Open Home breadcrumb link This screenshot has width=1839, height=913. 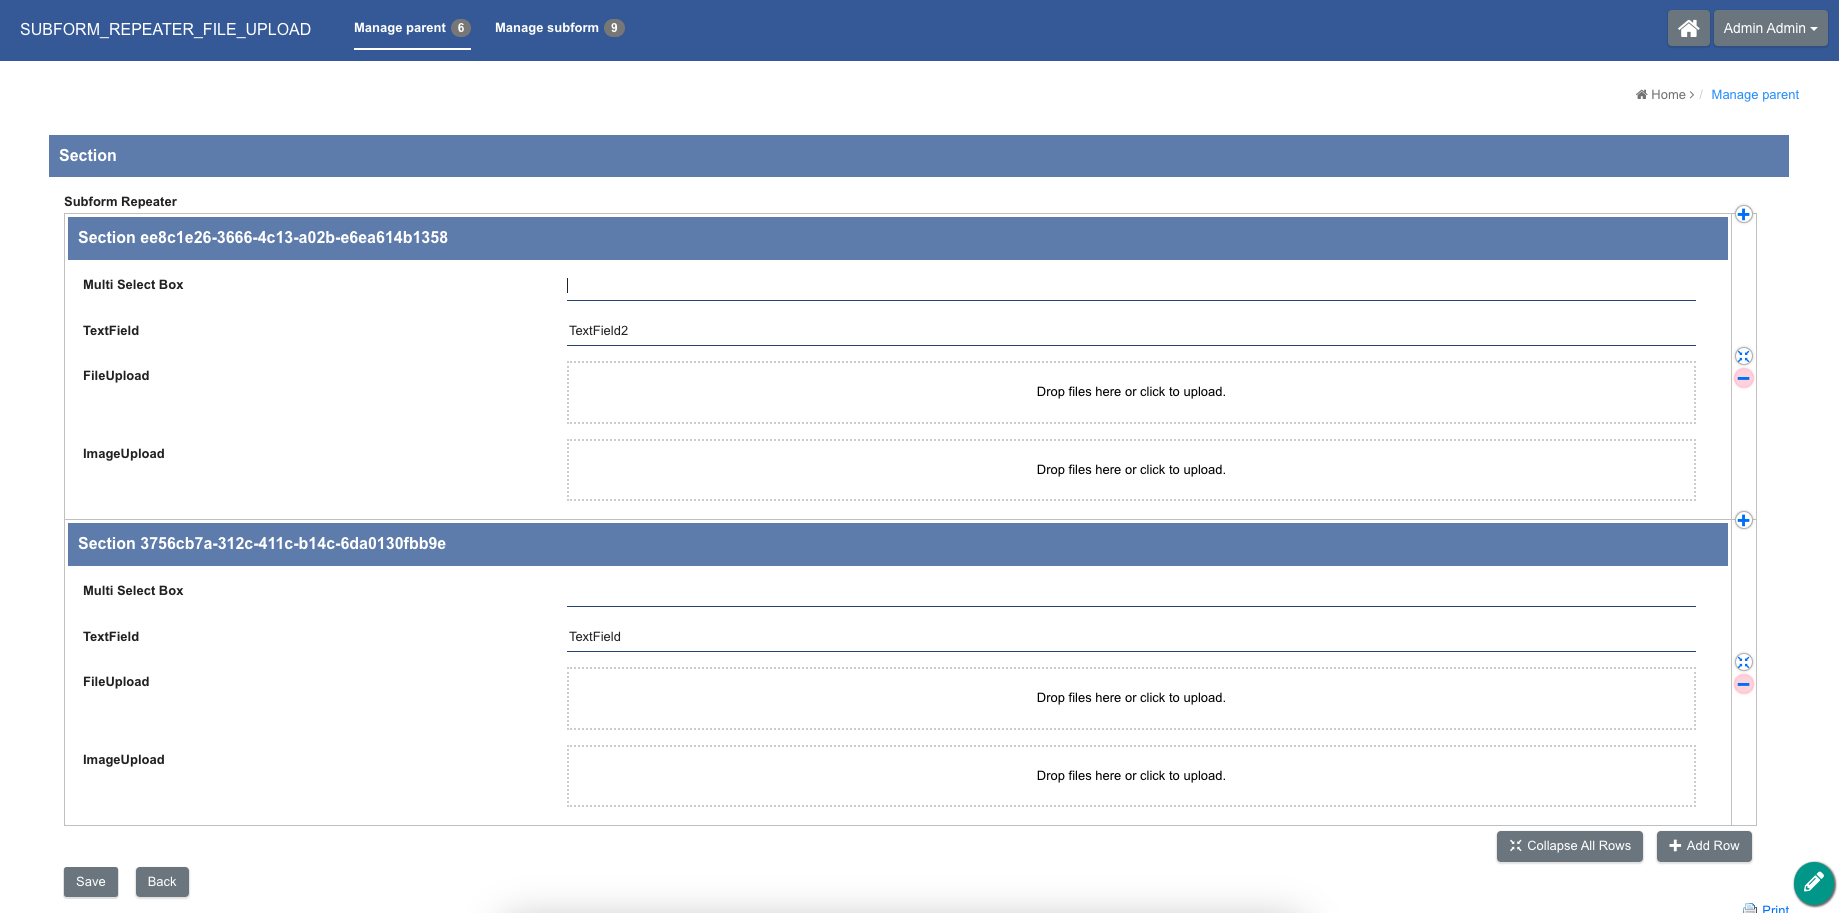click(x=1662, y=95)
